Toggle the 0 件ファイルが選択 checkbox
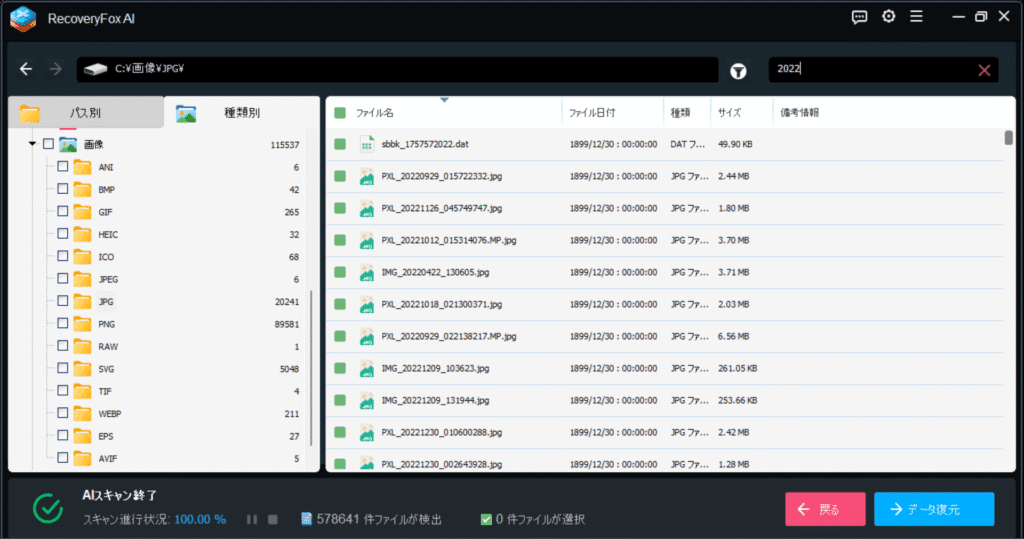The width and height of the screenshot is (1024, 539). point(486,519)
